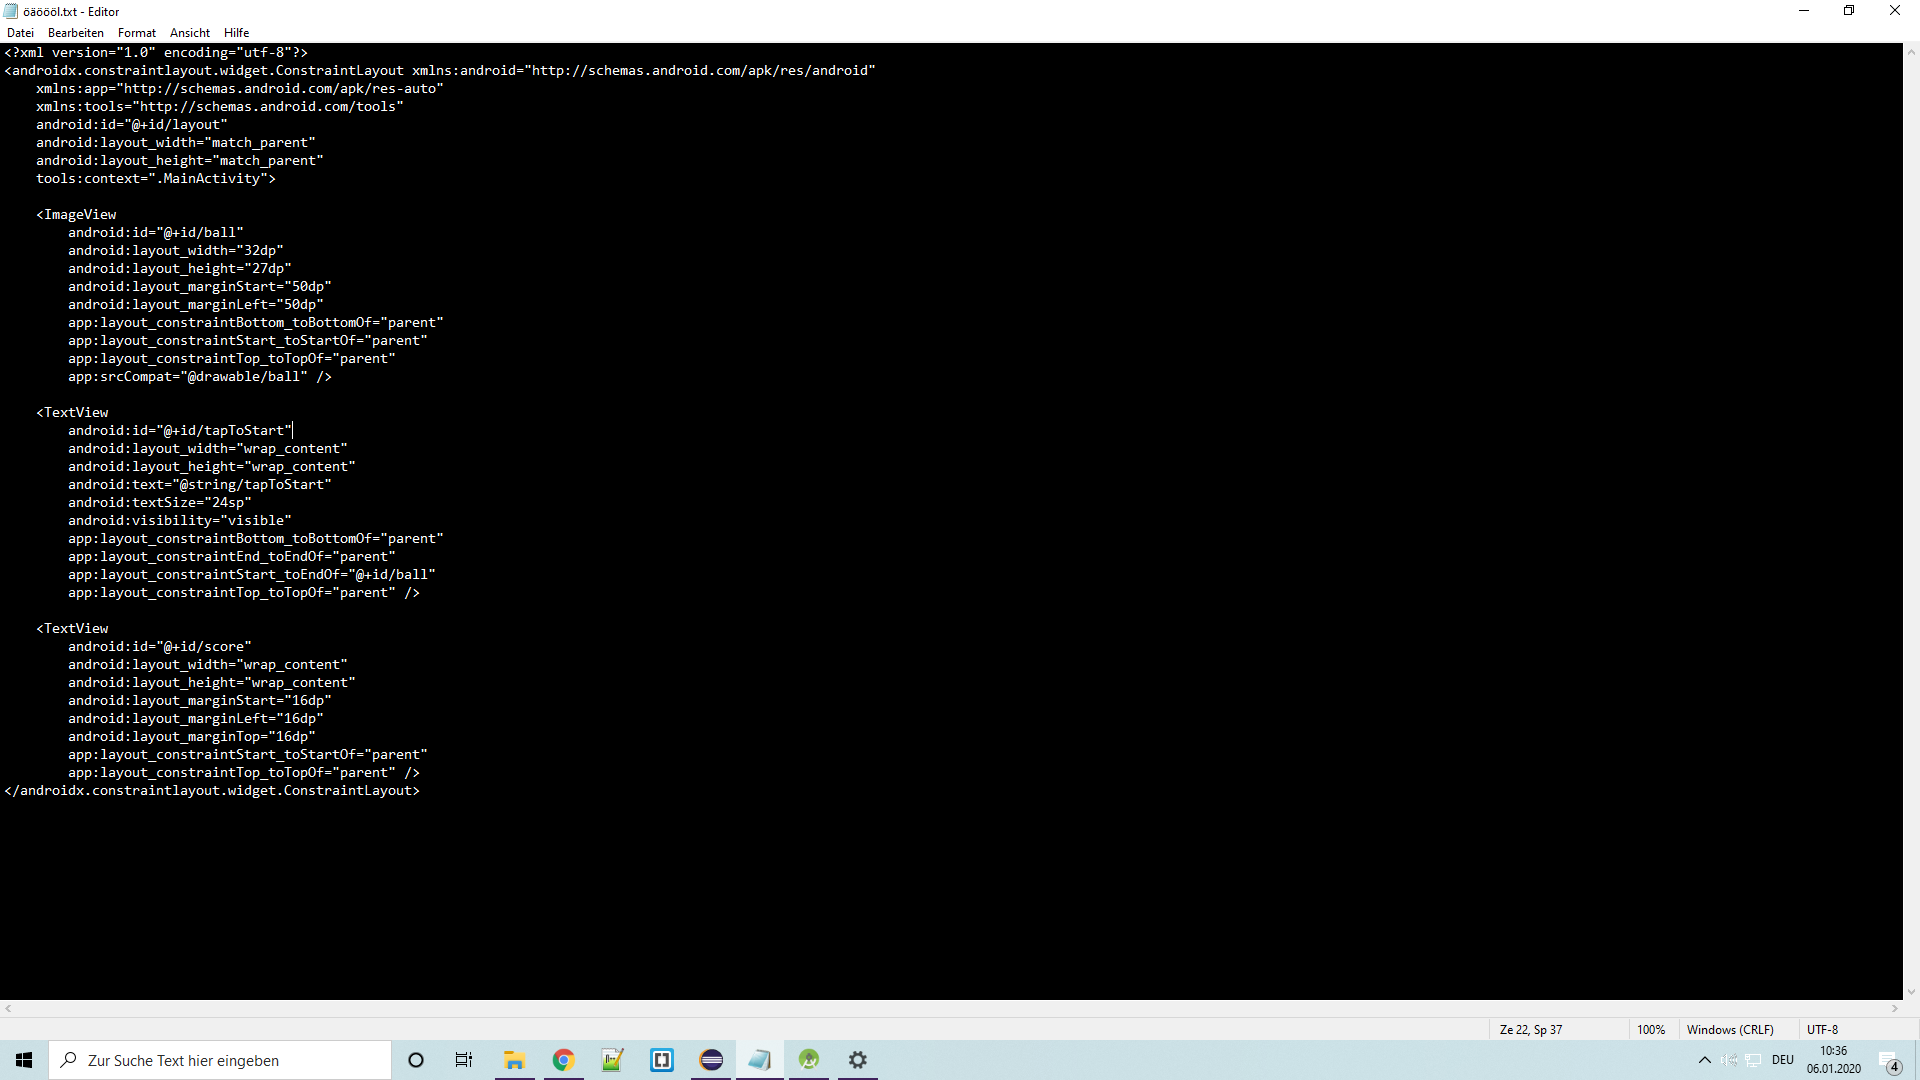Expand hidden system tray icons
The width and height of the screenshot is (1920, 1080).
(1705, 1060)
